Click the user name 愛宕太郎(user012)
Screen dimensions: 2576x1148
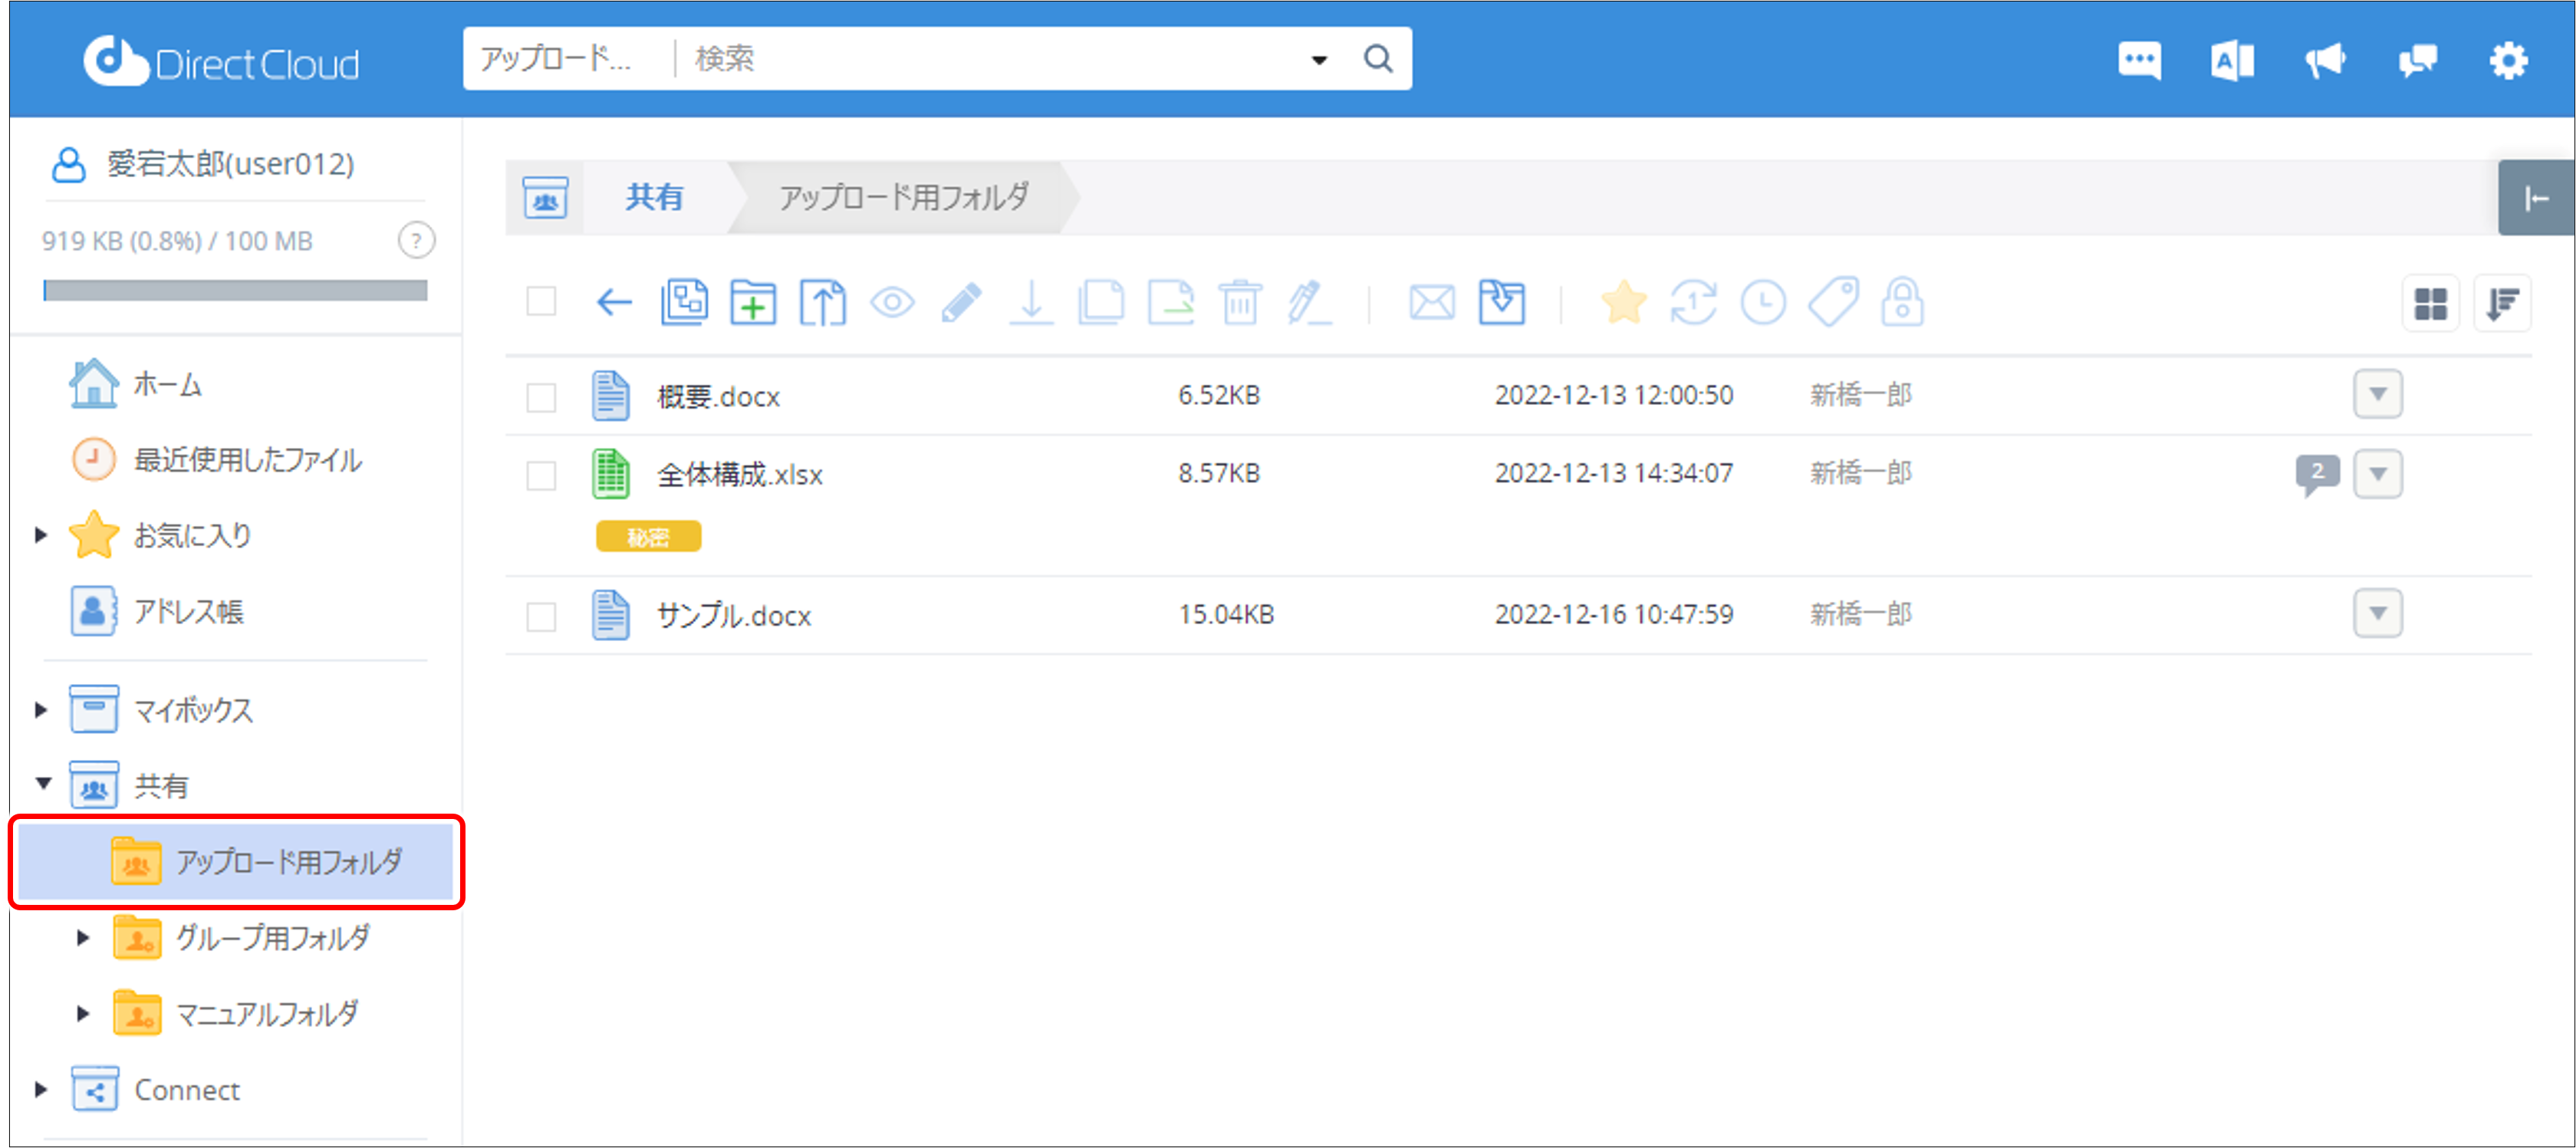pyautogui.click(x=230, y=164)
